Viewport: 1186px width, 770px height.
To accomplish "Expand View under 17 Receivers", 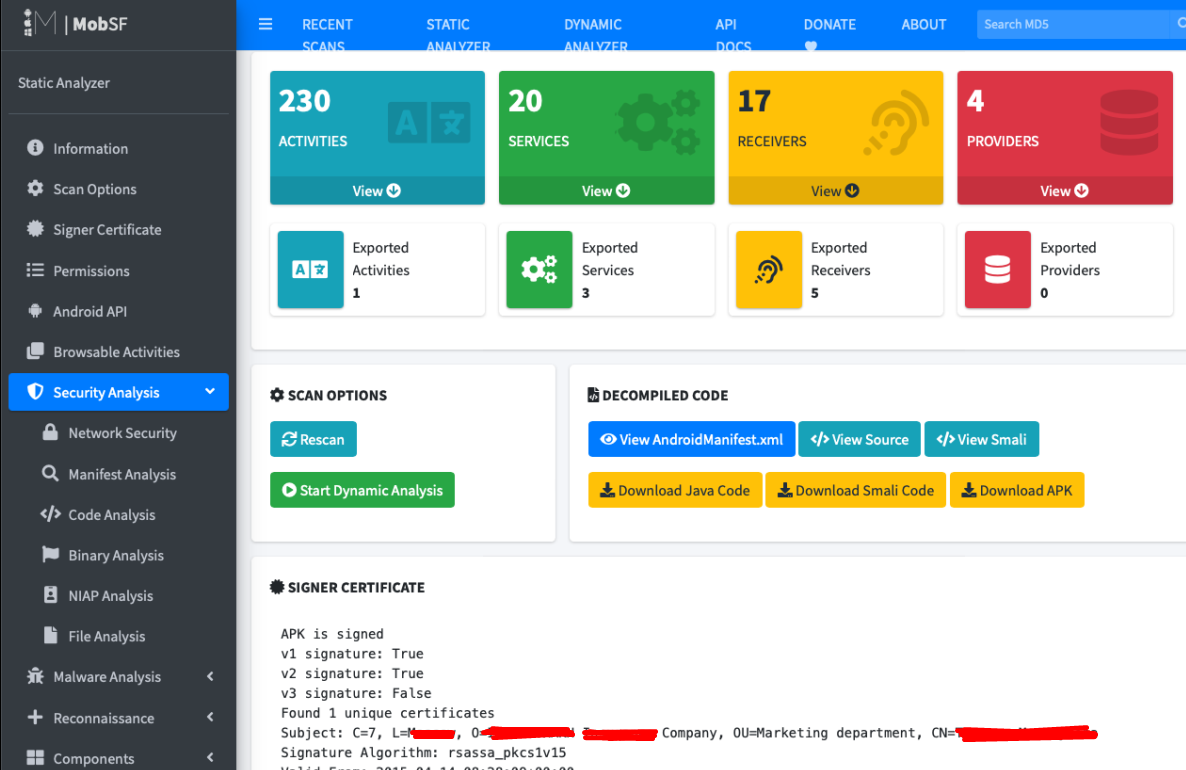I will coord(835,191).
